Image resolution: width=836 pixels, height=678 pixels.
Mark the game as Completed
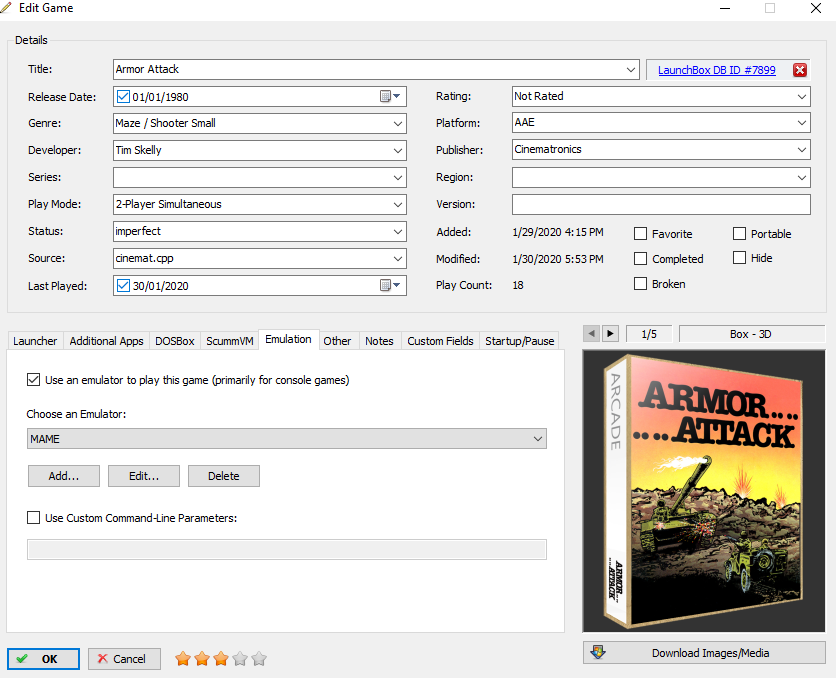tap(640, 259)
